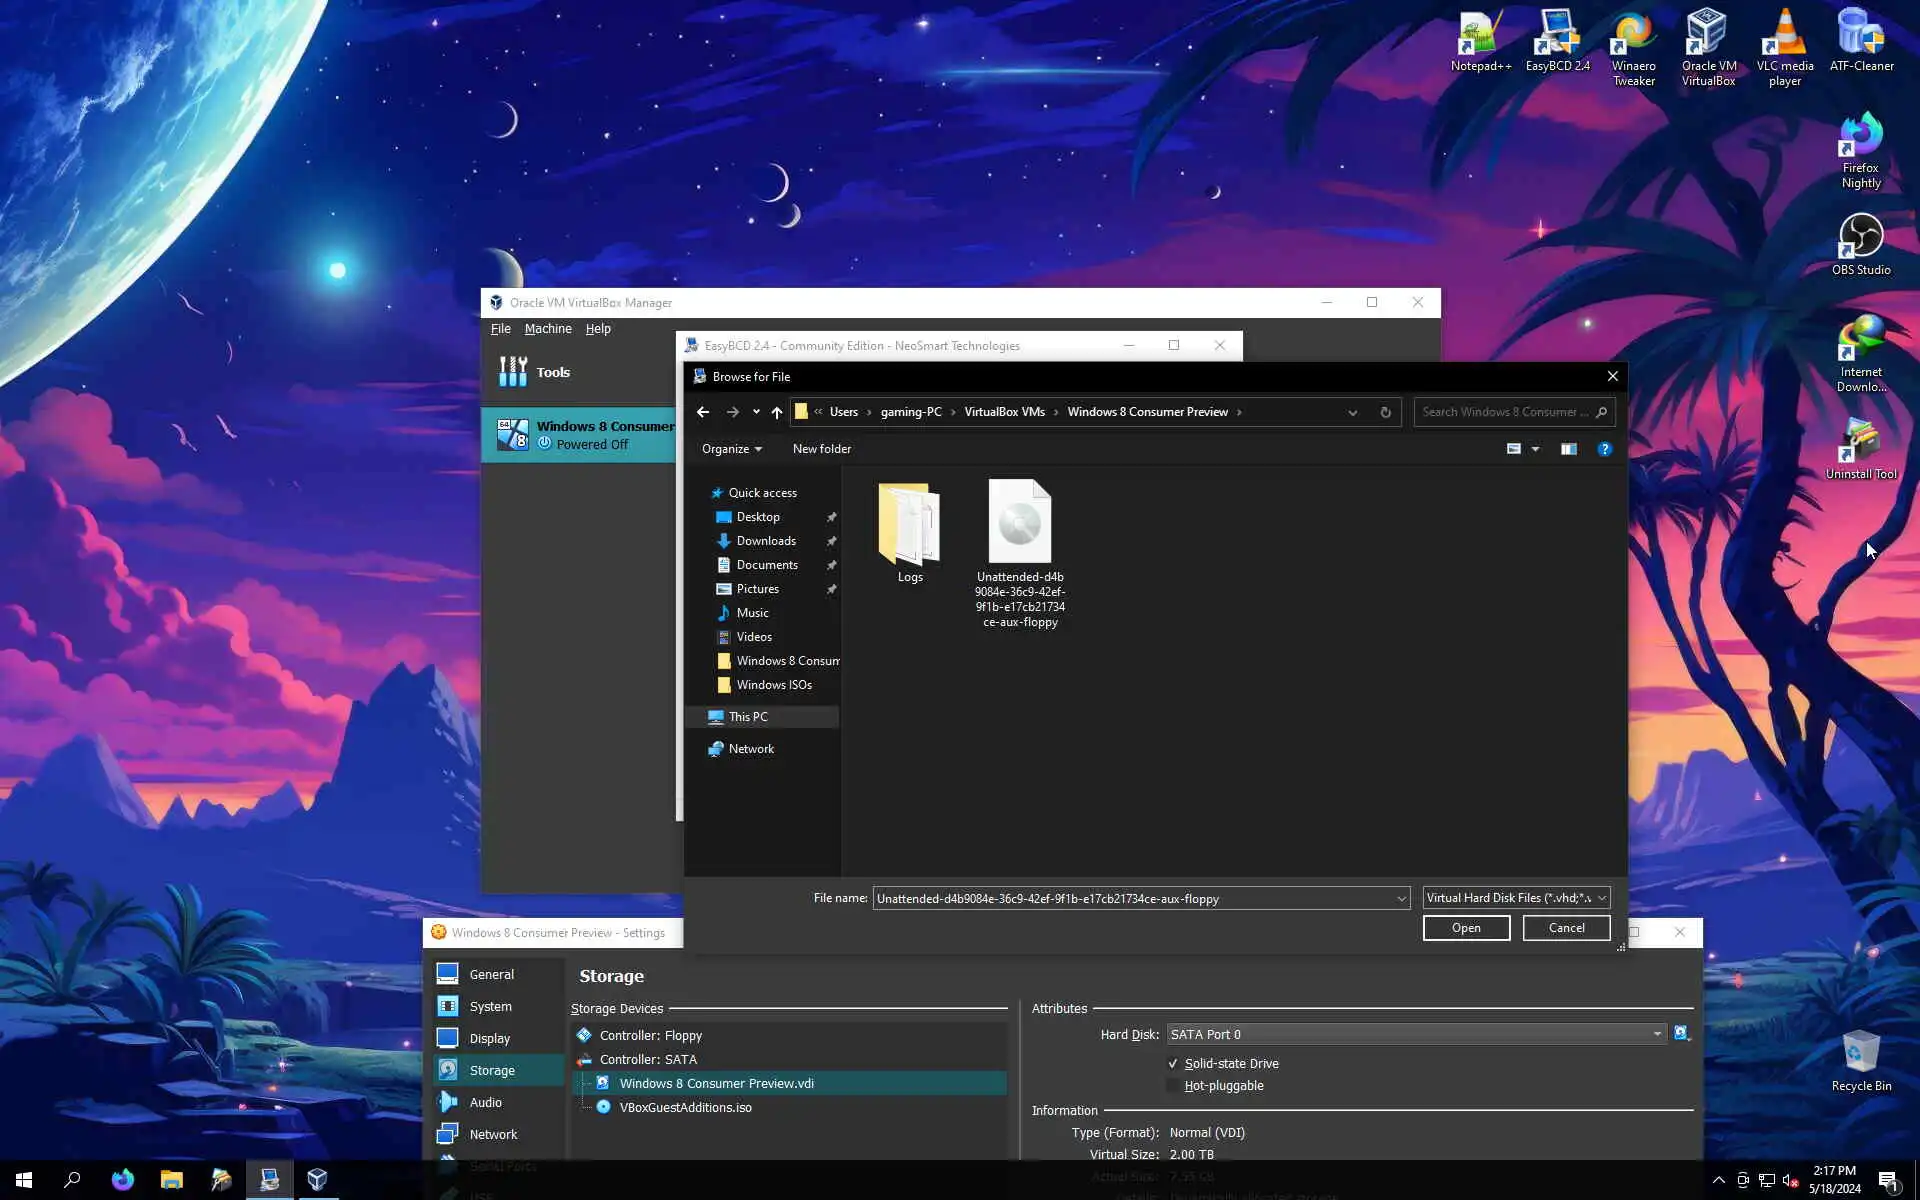Screen dimensions: 1920x1200
Task: Open the help question-mark icon
Action: pyautogui.click(x=1604, y=449)
